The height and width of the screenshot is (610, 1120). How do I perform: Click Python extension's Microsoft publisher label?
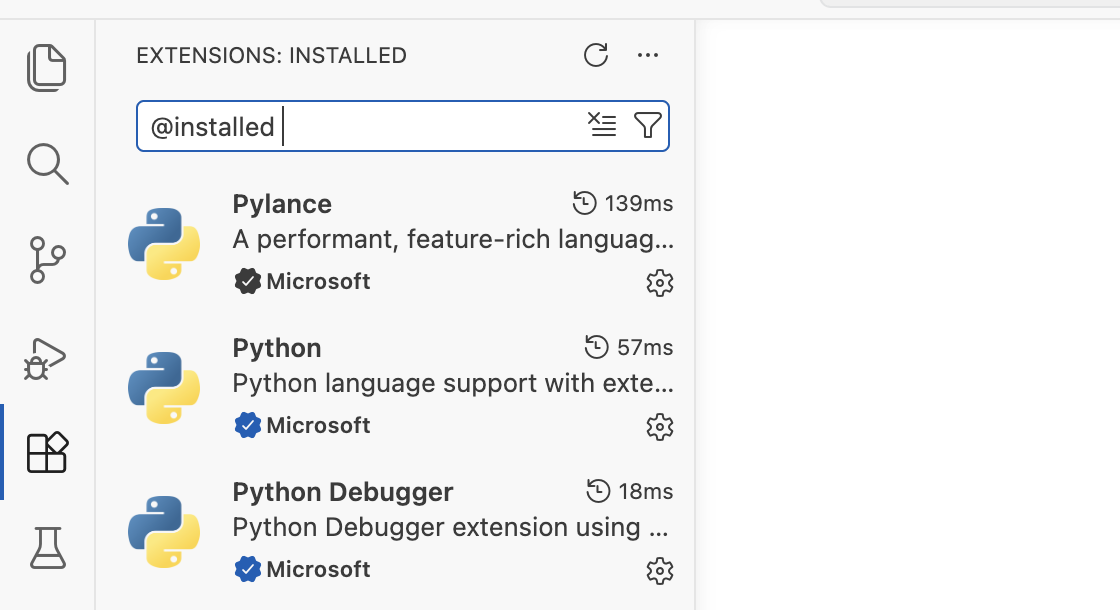pos(319,426)
